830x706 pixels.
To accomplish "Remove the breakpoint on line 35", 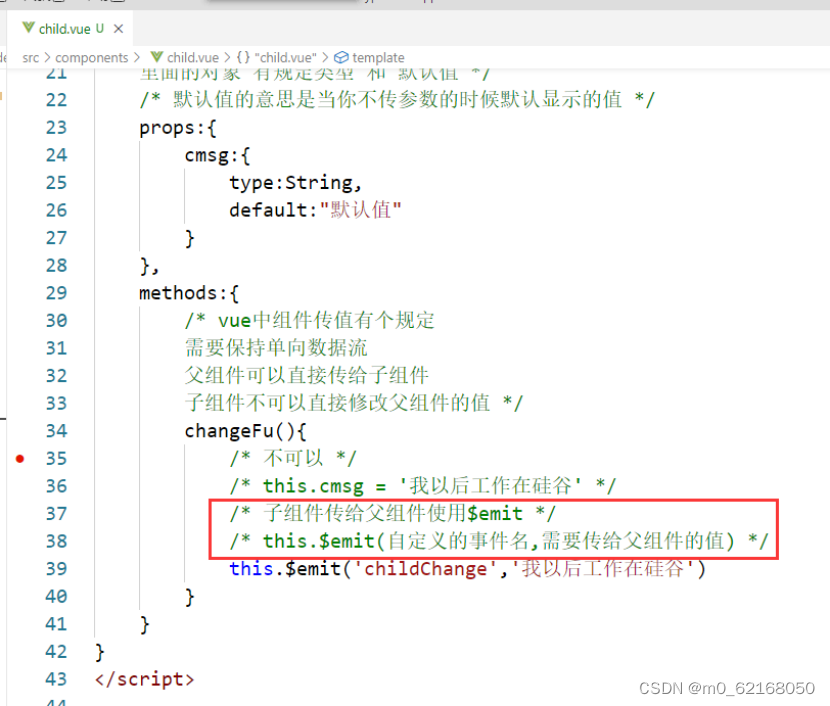I will click(20, 458).
